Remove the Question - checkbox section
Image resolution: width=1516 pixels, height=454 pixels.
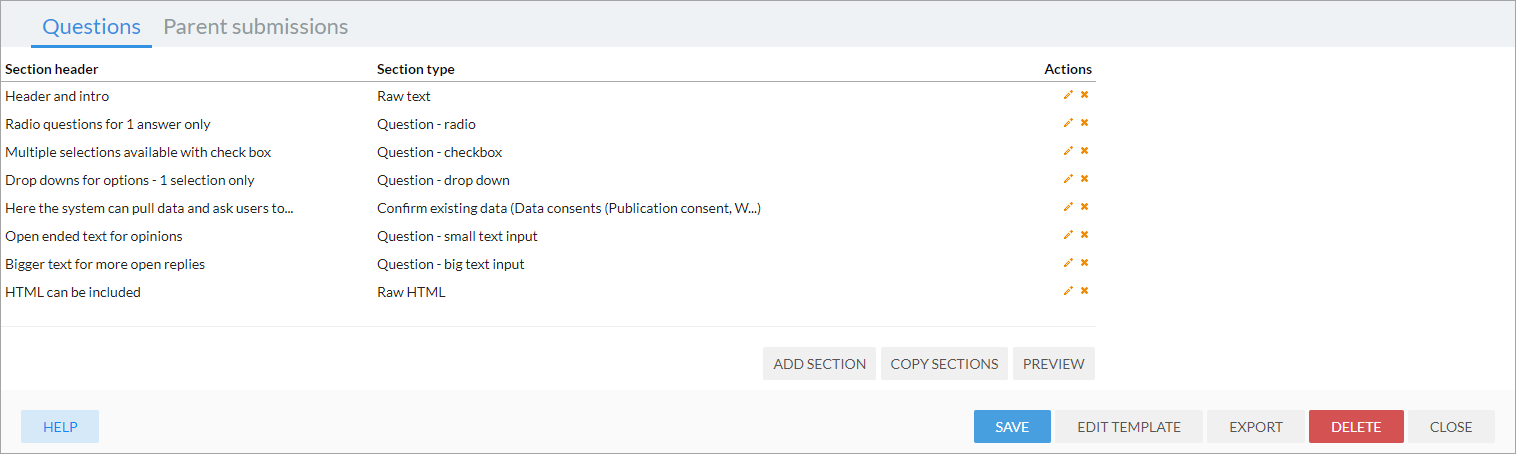click(1084, 151)
